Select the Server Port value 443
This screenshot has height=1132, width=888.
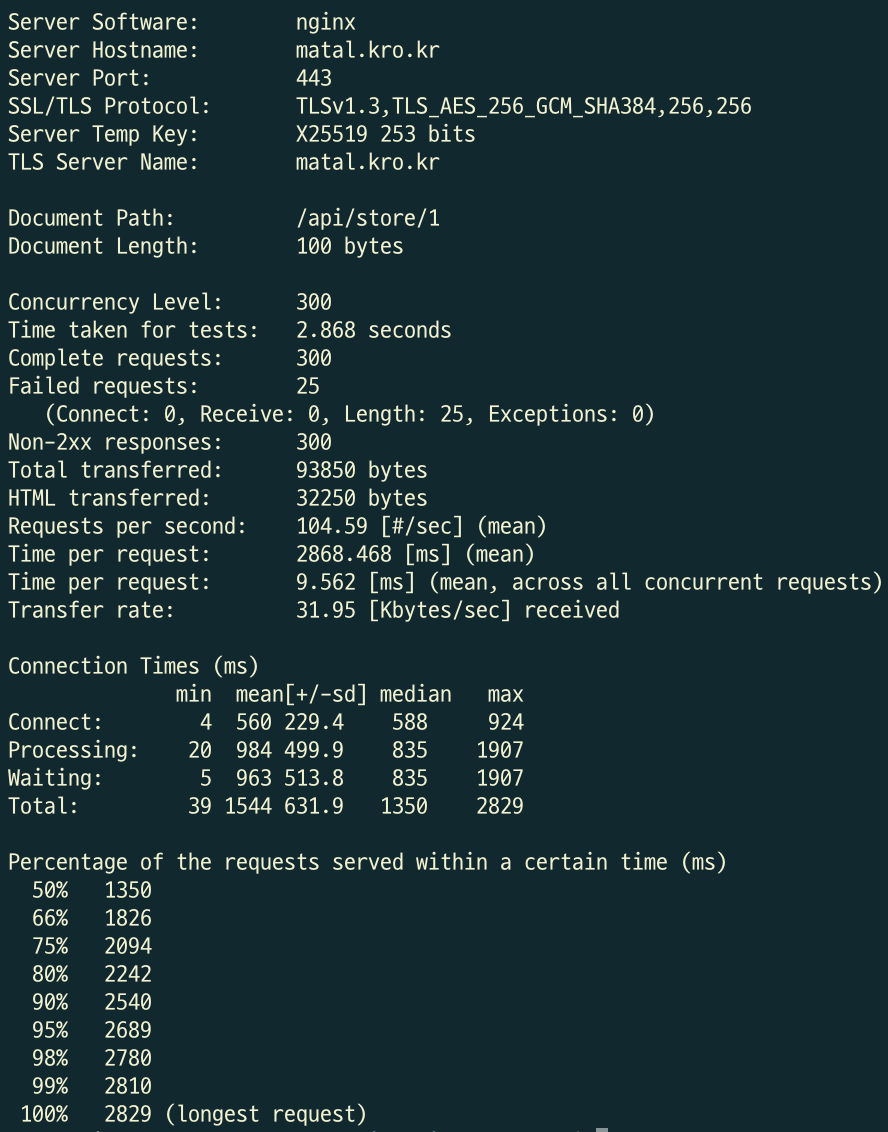tap(314, 78)
